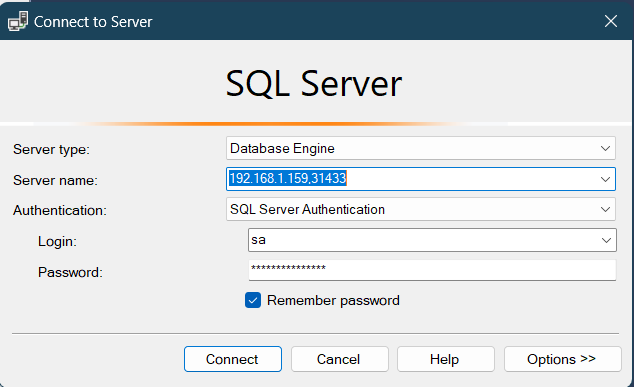Click the Cancel button
Screen dimensions: 634x387
(340, 359)
